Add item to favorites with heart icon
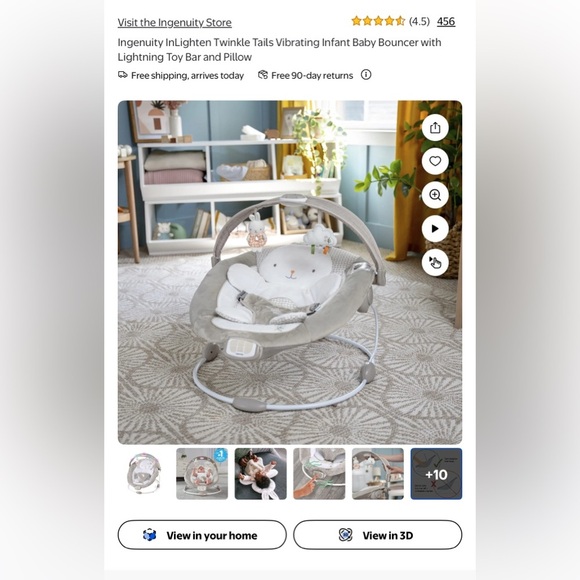580x580 pixels. [x=435, y=161]
